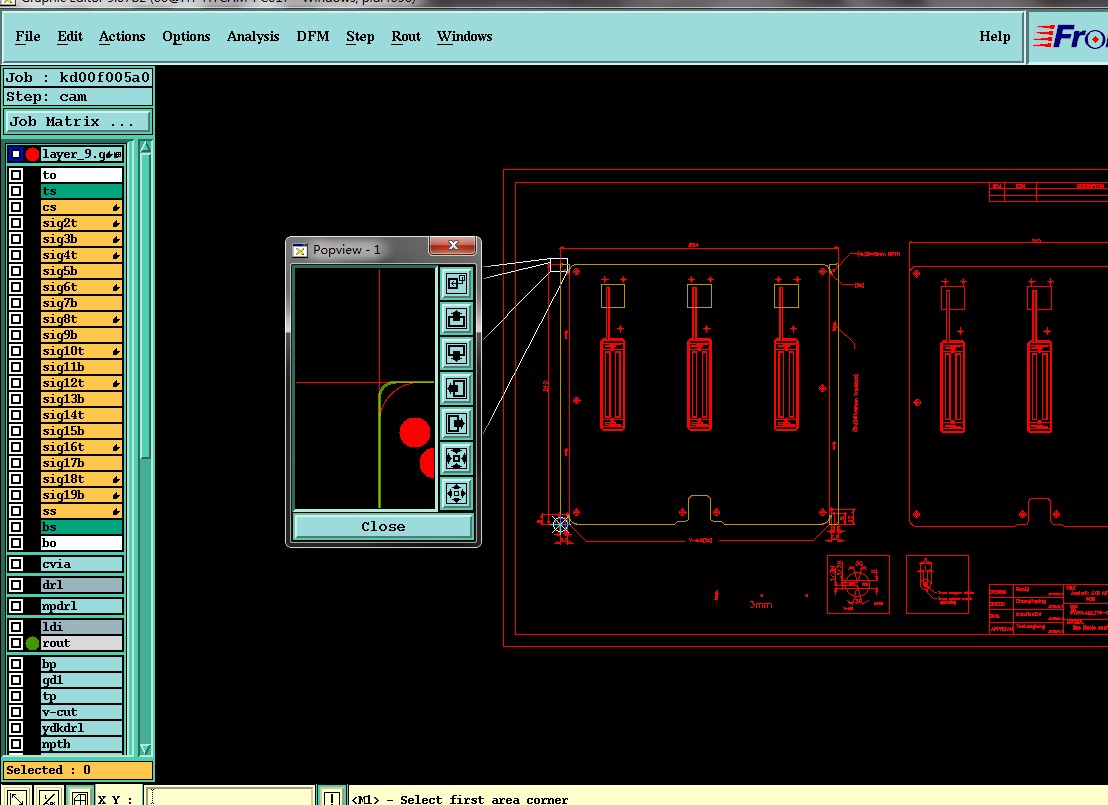Select the sig11b layer row

[81, 368]
